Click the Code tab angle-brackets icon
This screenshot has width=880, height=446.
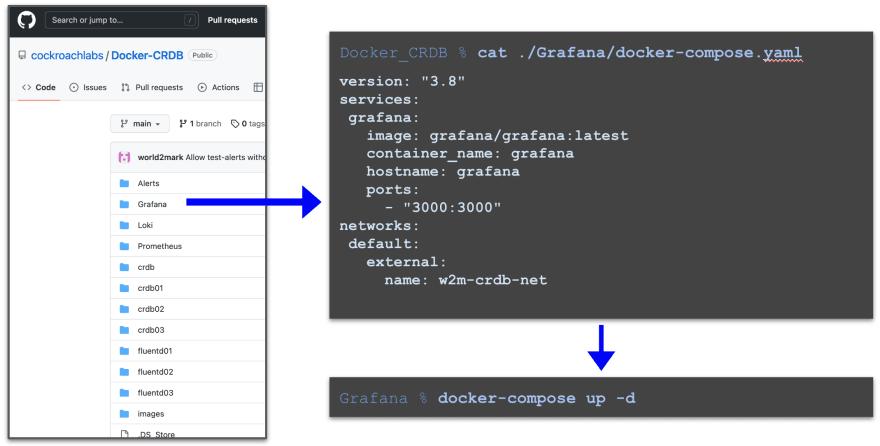tap(26, 88)
